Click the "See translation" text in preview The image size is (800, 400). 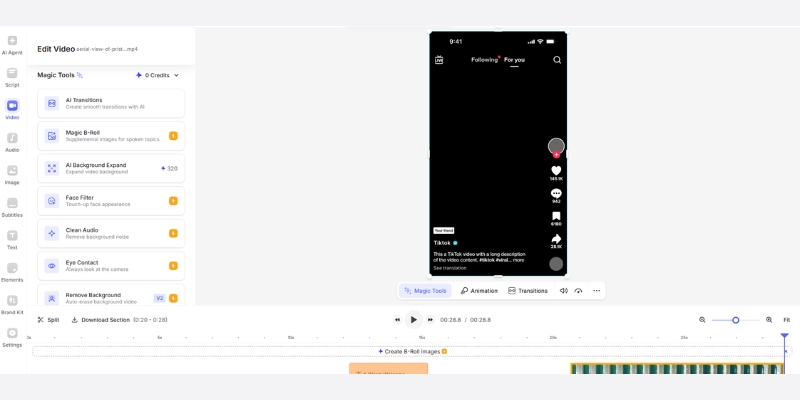pos(449,268)
